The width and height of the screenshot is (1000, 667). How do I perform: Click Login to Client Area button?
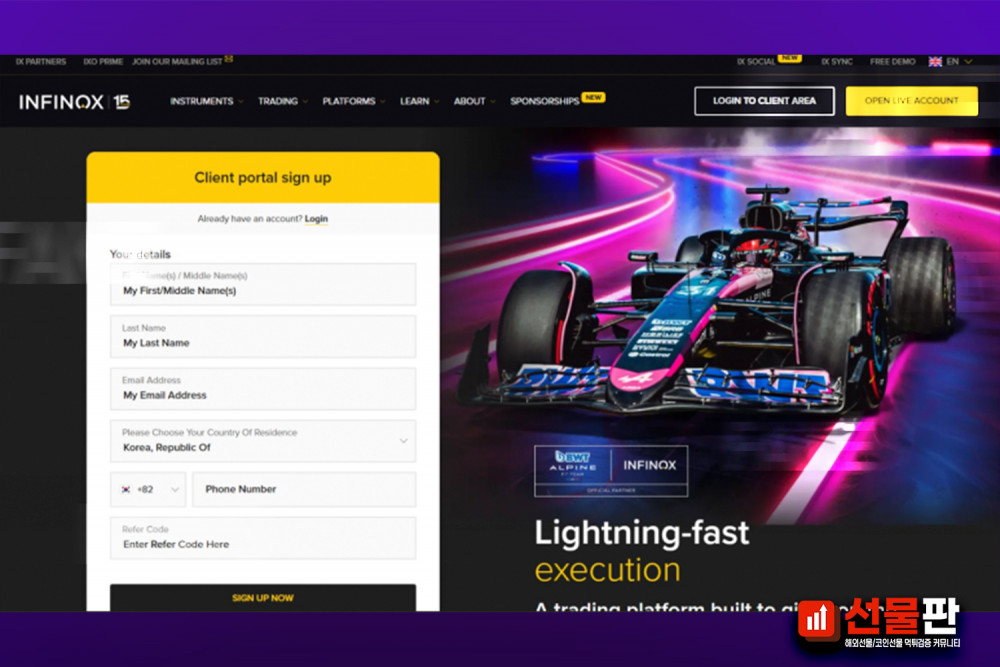pyautogui.click(x=764, y=101)
